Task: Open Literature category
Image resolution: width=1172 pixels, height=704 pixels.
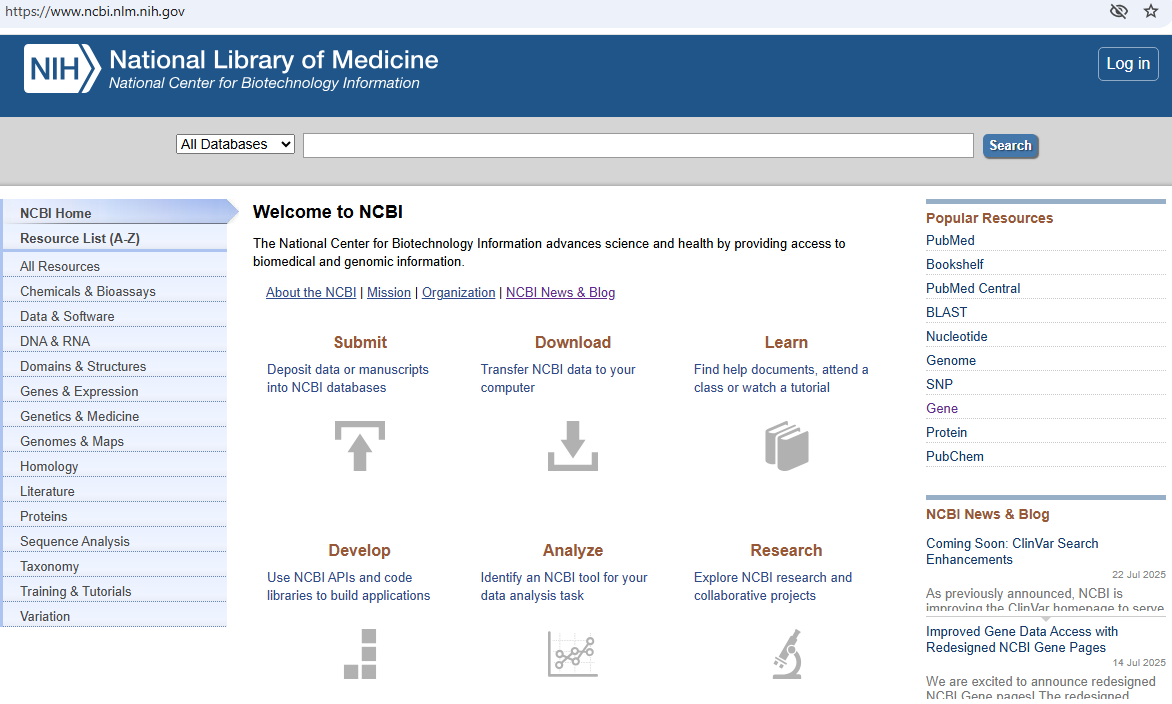Action: click(x=115, y=492)
